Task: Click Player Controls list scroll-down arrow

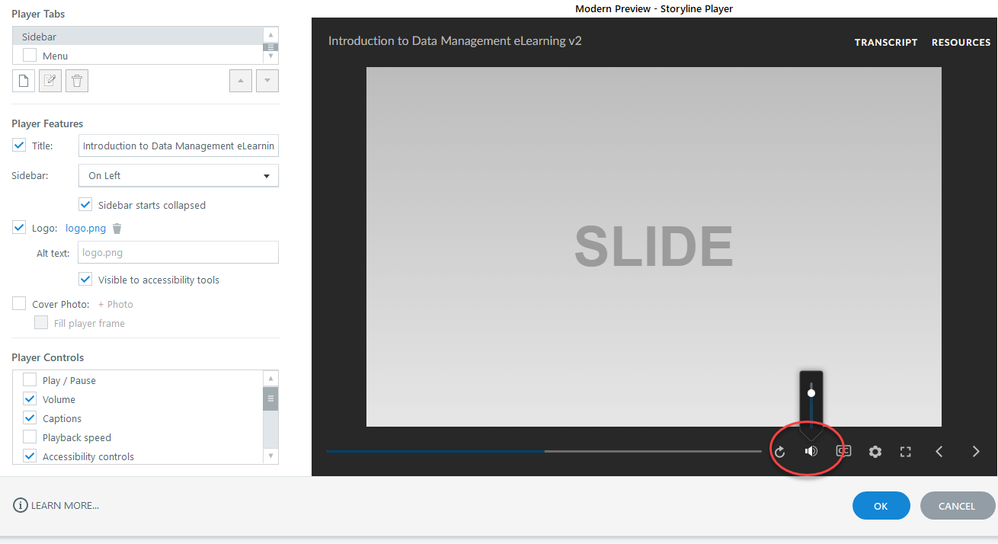Action: pos(271,456)
